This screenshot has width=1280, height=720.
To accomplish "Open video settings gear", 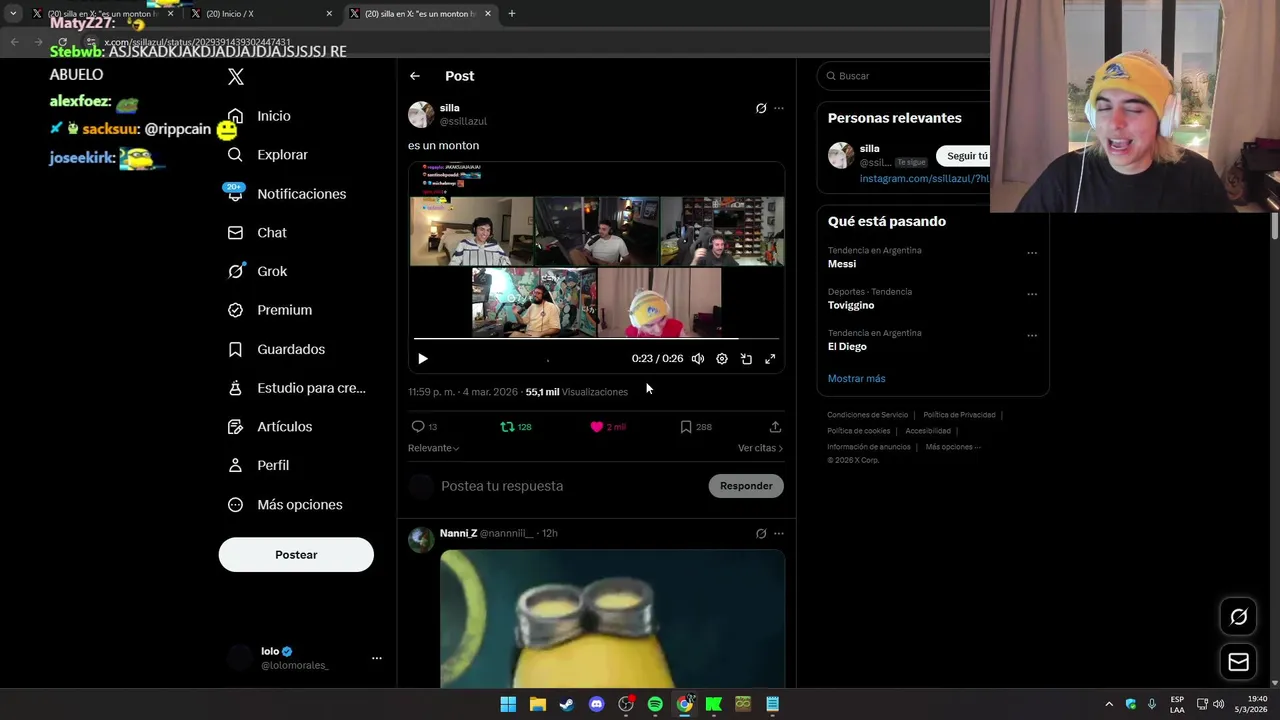I will tap(722, 359).
